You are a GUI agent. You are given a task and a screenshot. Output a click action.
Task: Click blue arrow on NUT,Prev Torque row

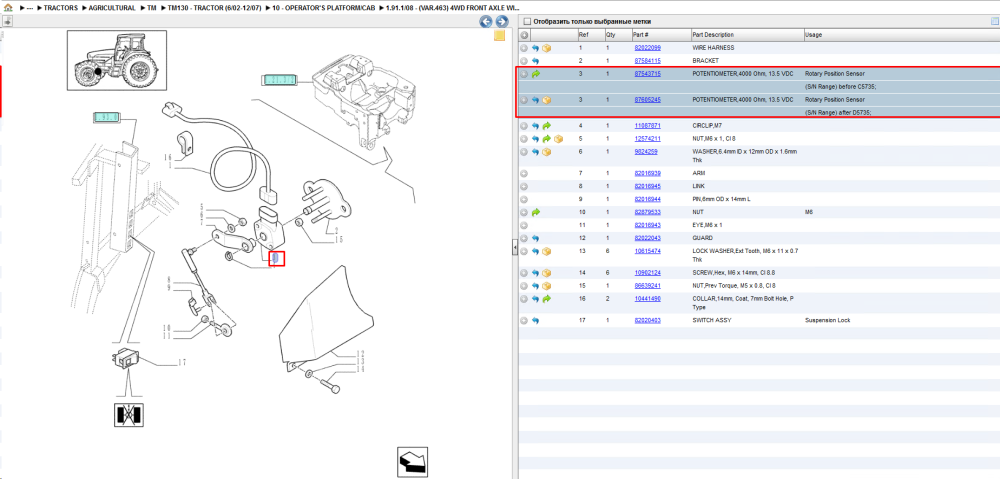click(x=536, y=286)
